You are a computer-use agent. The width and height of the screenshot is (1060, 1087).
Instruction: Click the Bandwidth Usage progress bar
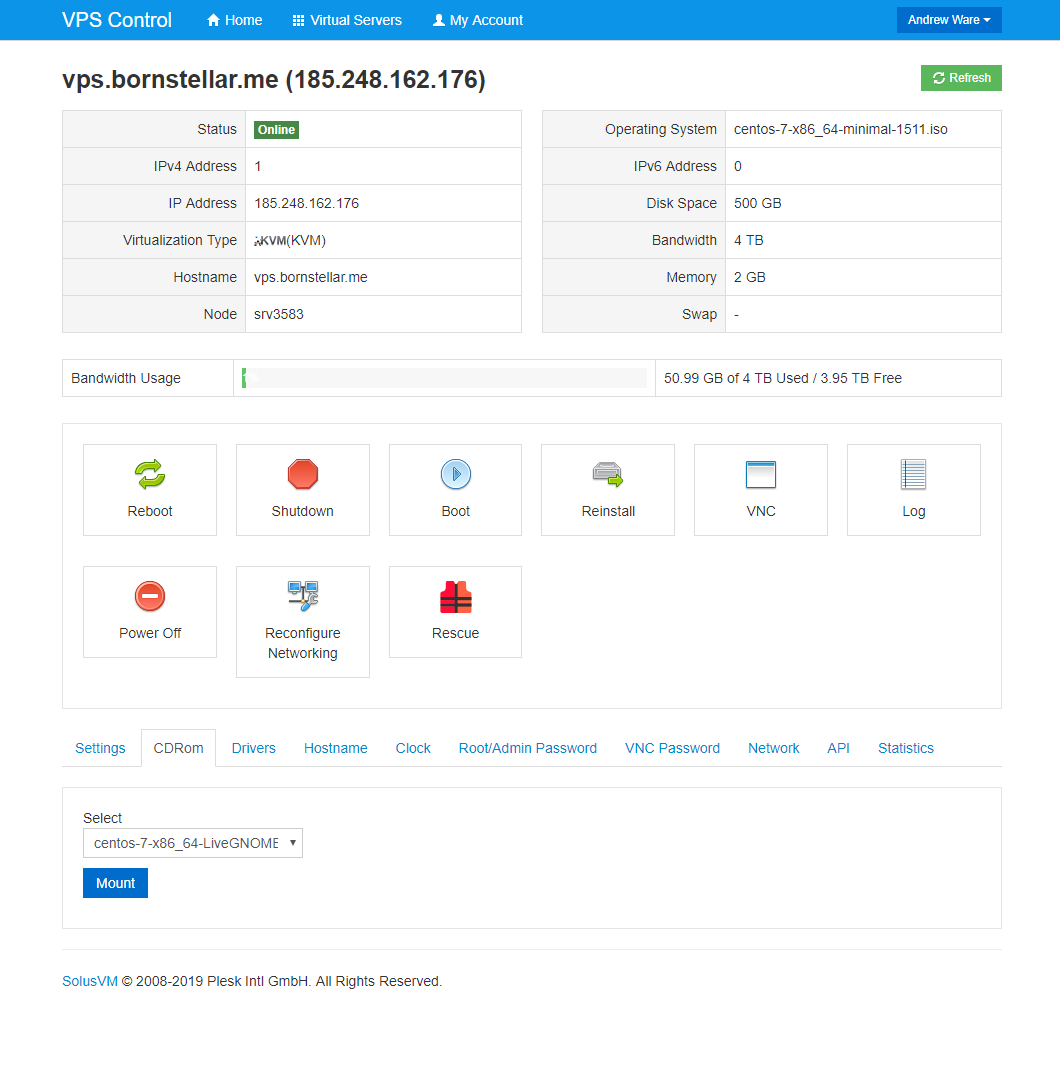coord(444,378)
